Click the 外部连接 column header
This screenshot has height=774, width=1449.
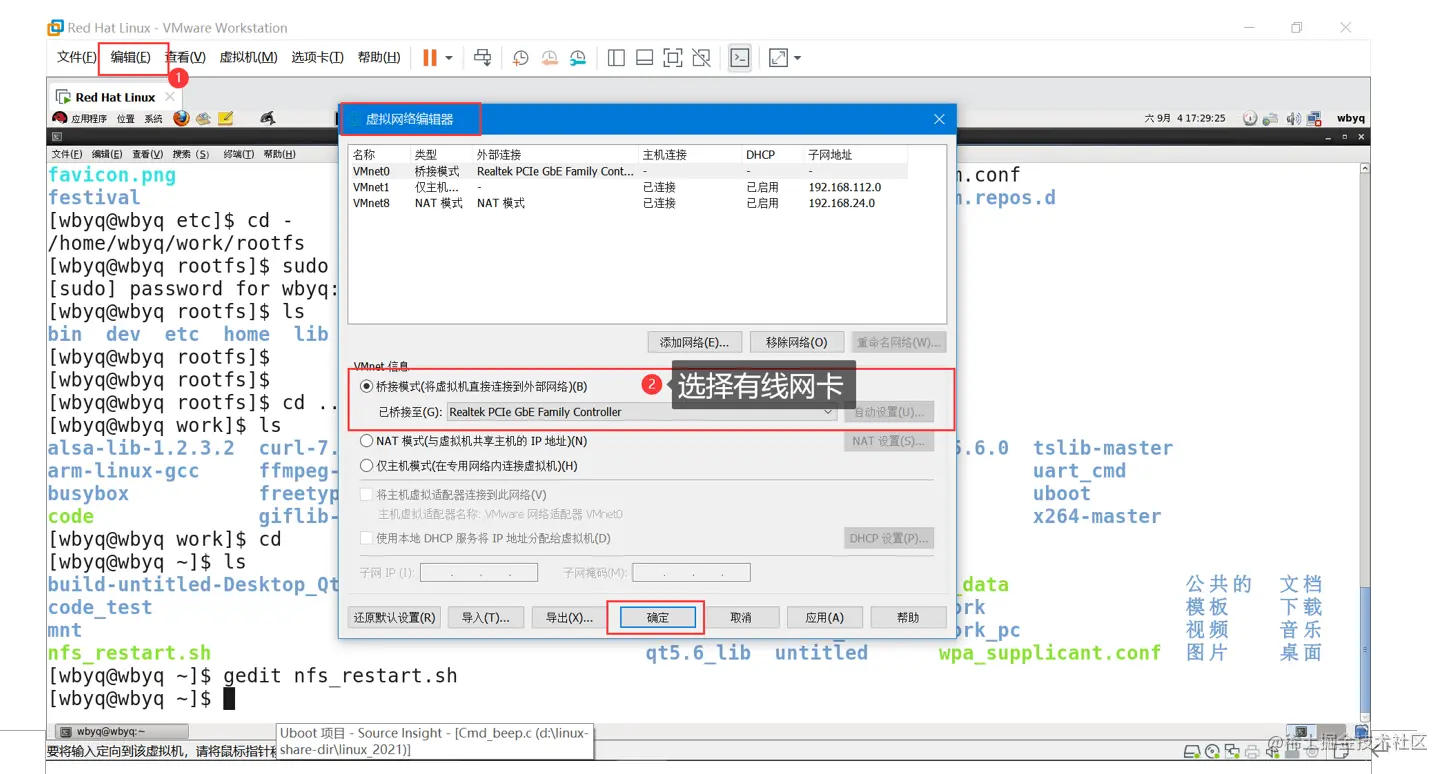tap(556, 155)
